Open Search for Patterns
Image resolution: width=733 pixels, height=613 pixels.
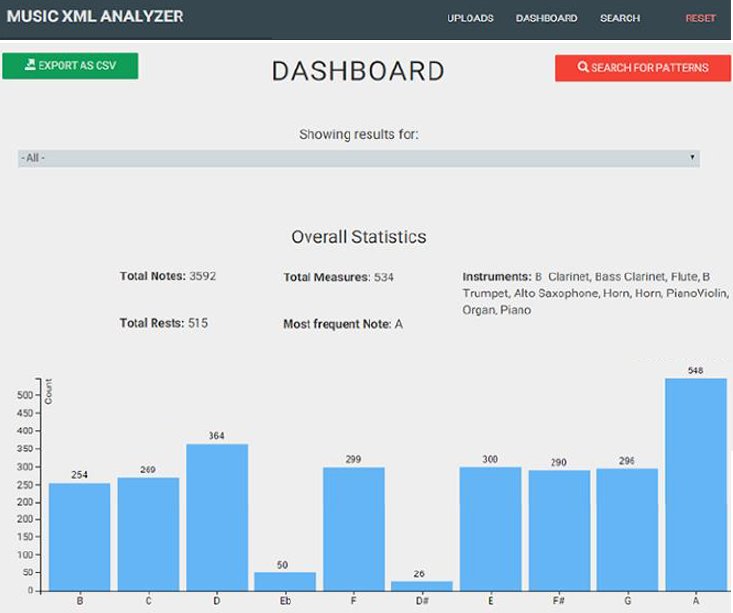click(643, 68)
